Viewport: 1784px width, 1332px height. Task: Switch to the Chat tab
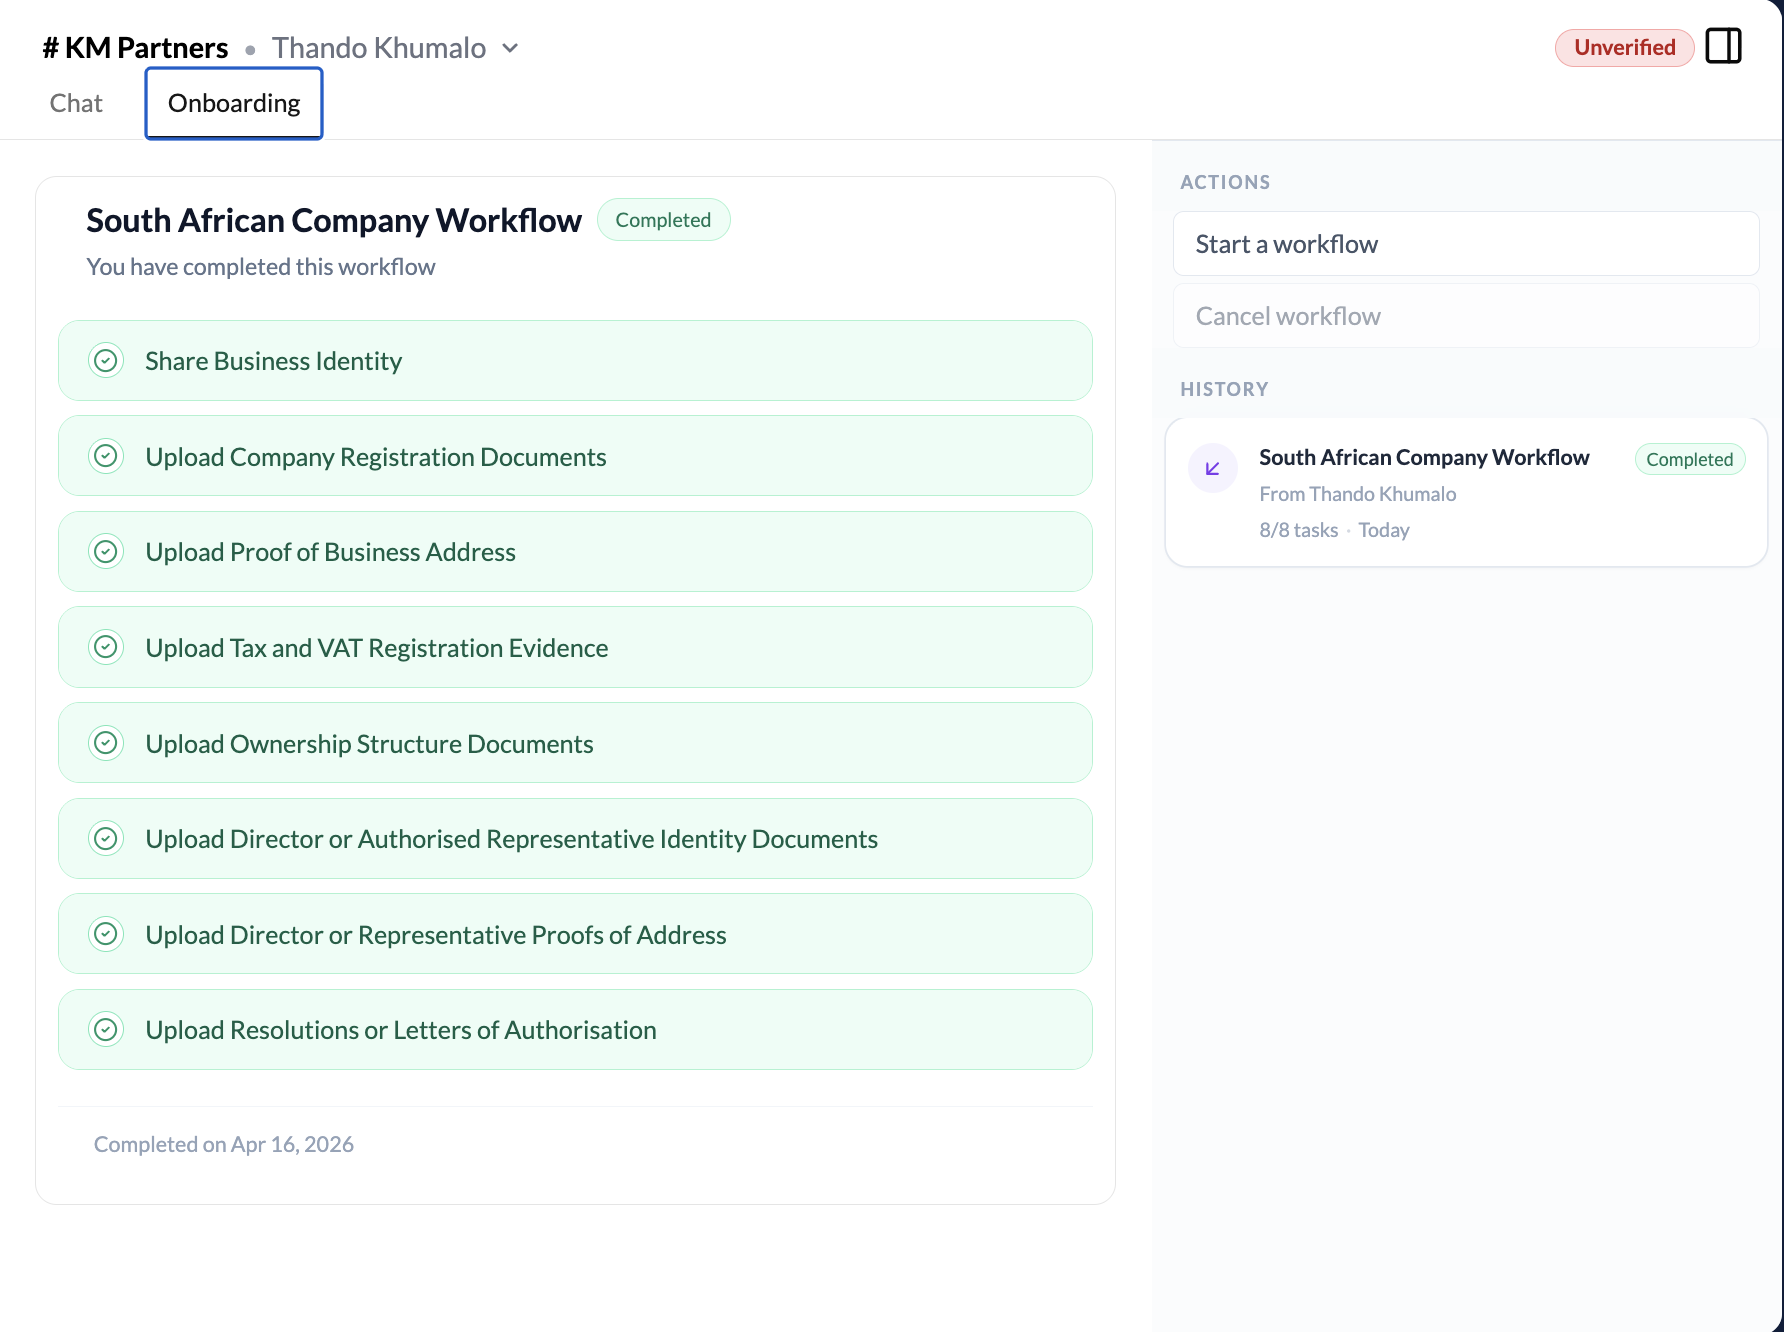coord(75,102)
